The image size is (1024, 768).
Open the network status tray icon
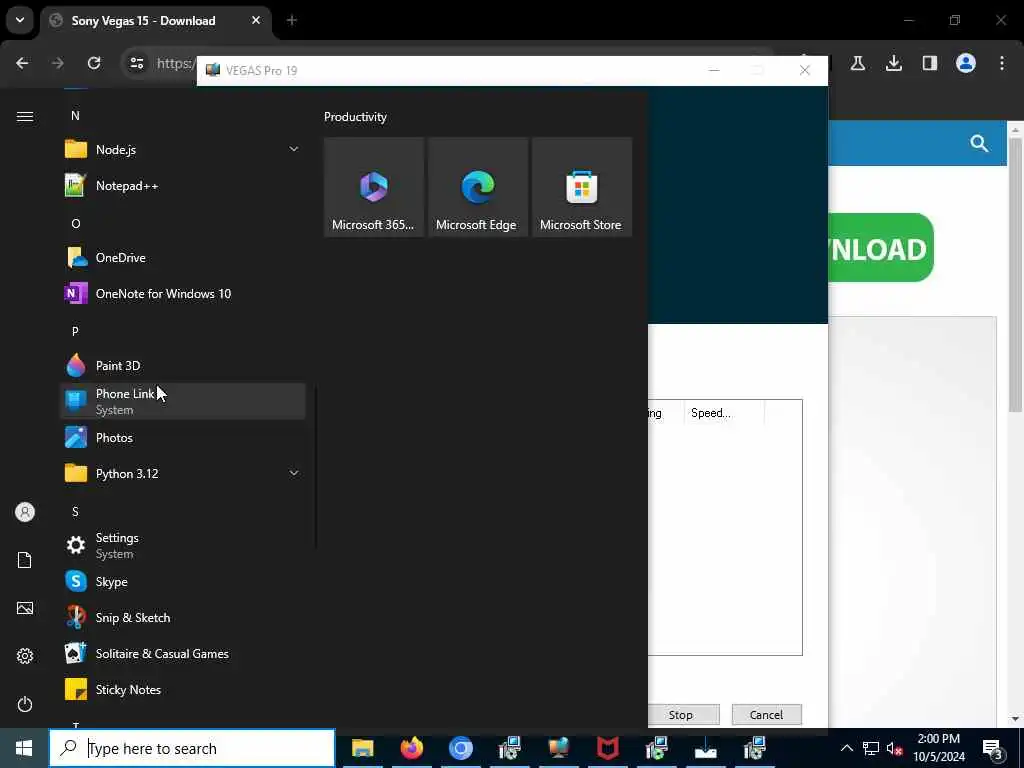871,748
